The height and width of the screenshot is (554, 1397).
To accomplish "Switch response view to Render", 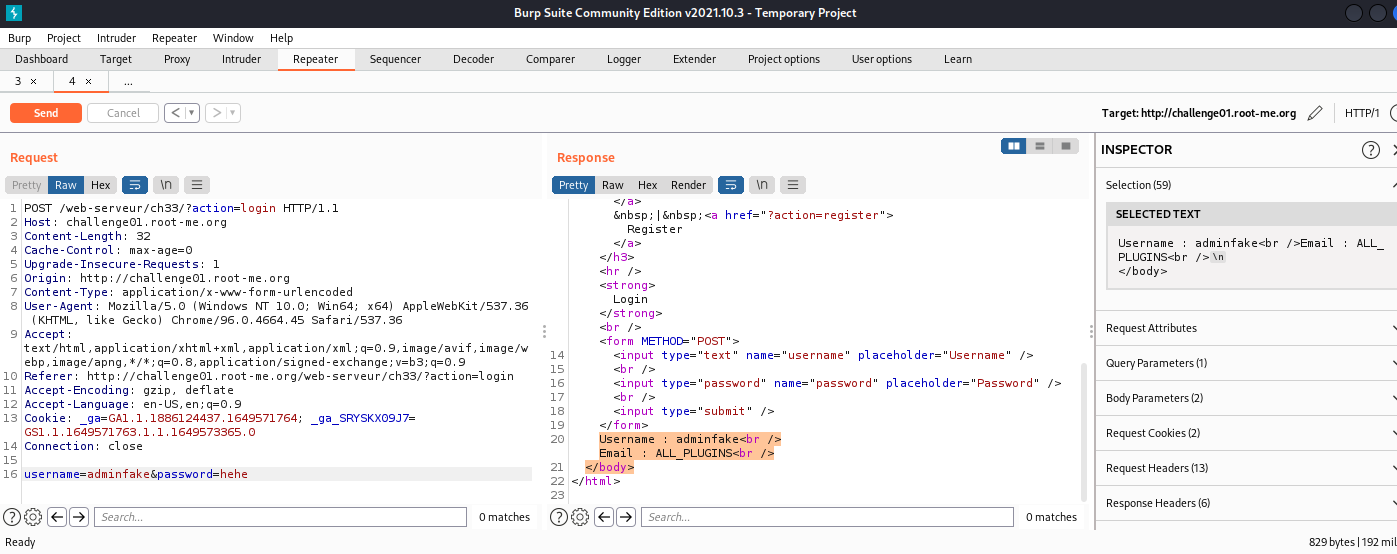I will click(x=688, y=185).
